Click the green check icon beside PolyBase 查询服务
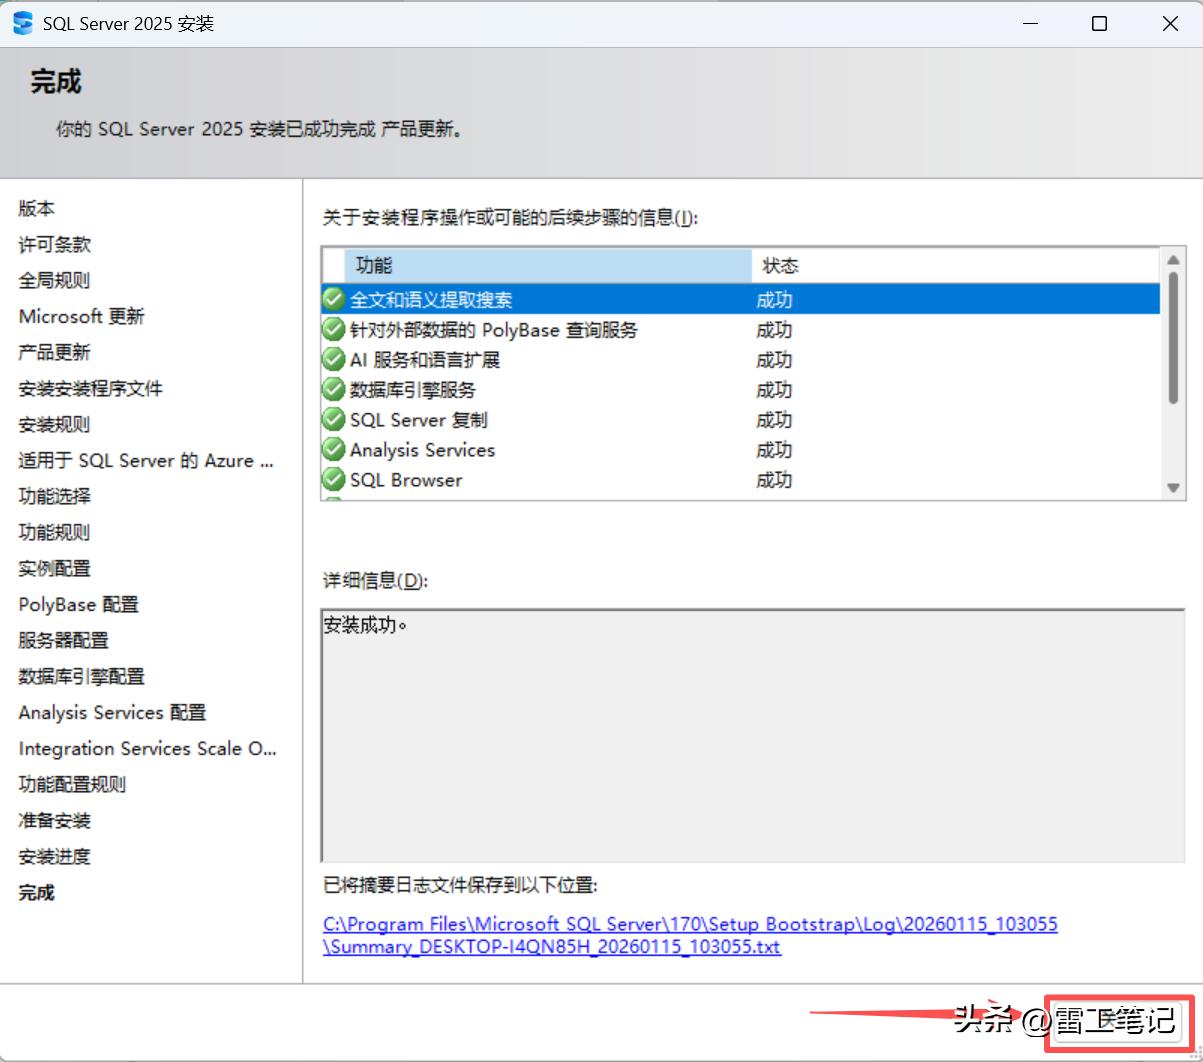This screenshot has height=1062, width=1203. (x=334, y=329)
